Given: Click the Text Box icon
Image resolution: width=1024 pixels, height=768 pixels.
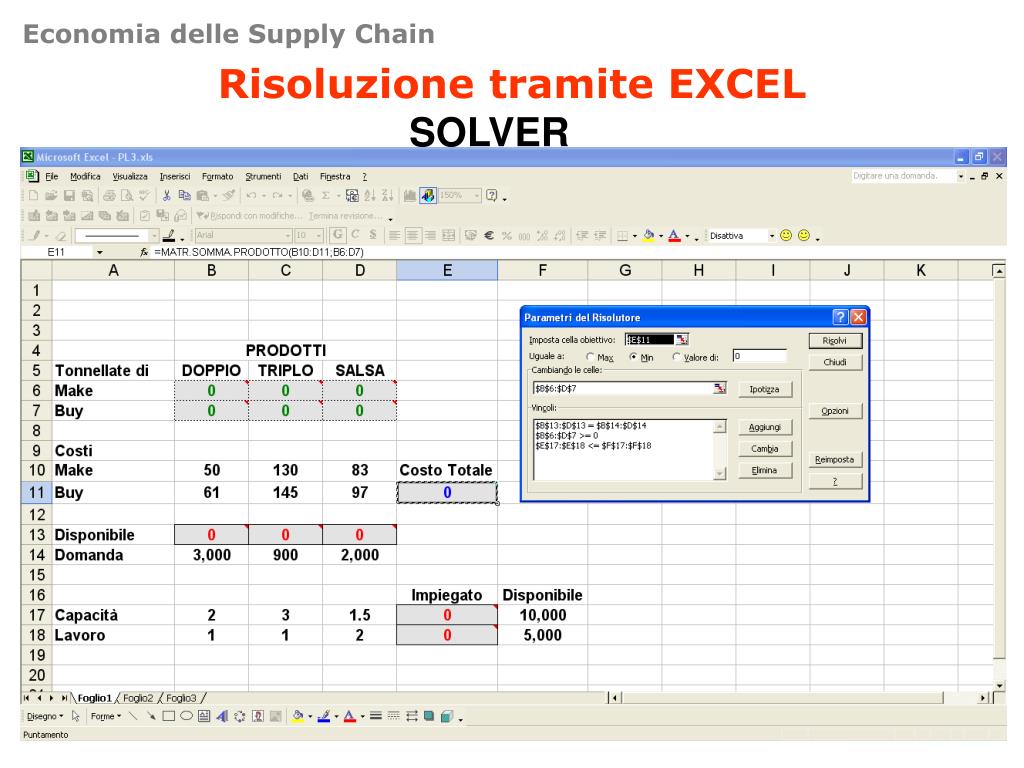Looking at the screenshot, I should click(204, 716).
